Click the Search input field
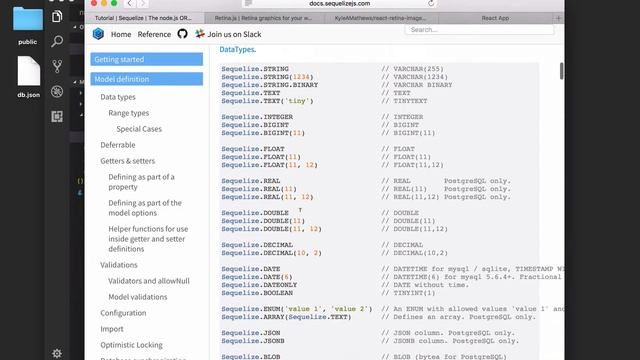This screenshot has height=360, width=640. (x=480, y=30)
